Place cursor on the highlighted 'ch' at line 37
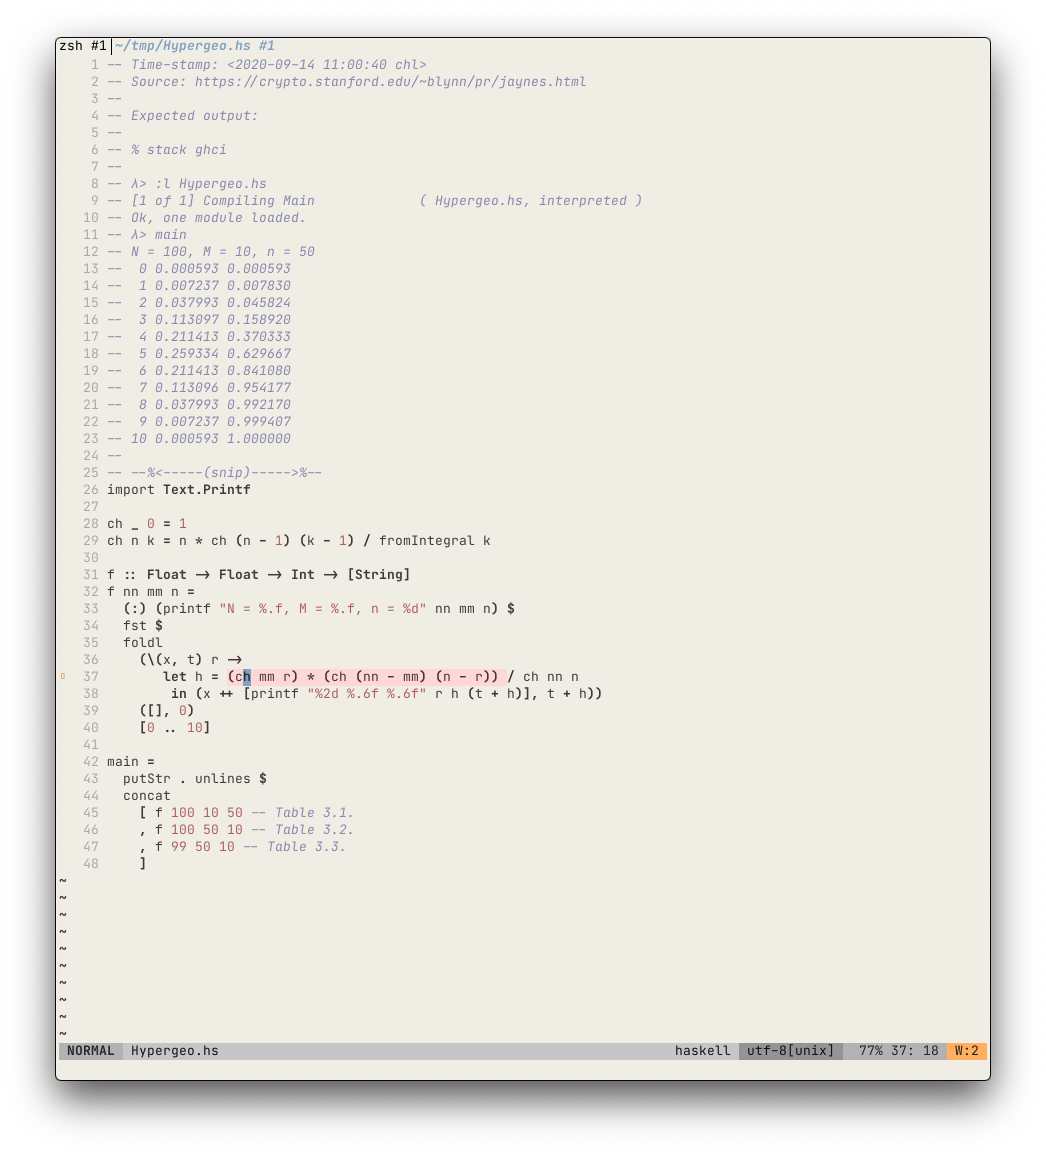1046x1154 pixels. click(x=243, y=677)
